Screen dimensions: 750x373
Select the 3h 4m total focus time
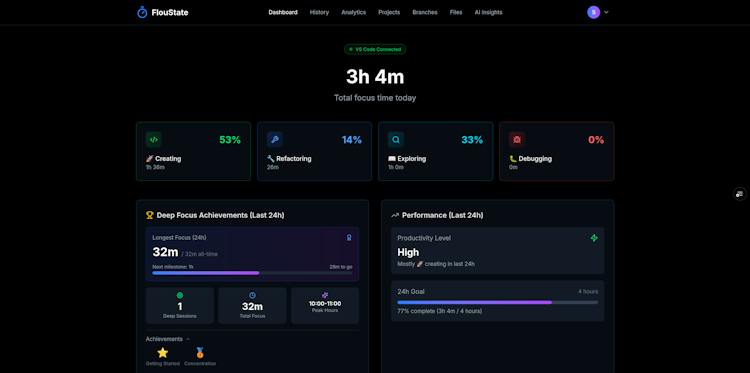(375, 77)
